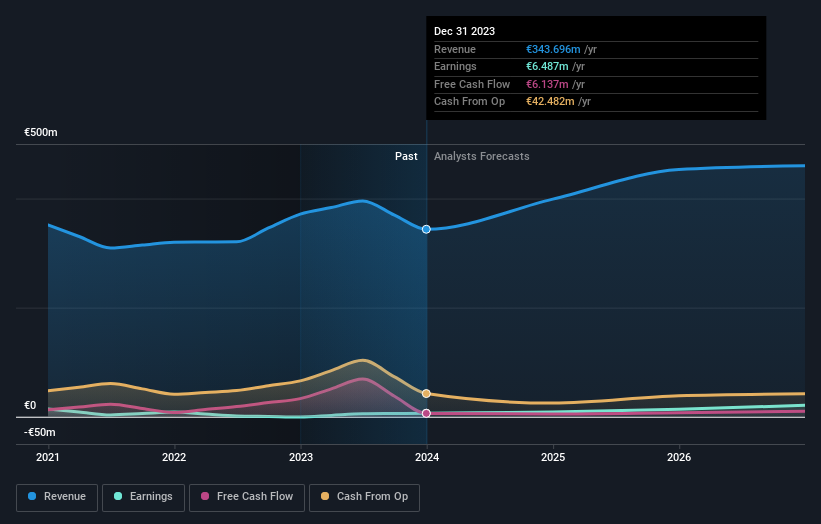Click the €343.696m revenue value
Viewport: 821px width, 524px height.
click(x=553, y=49)
